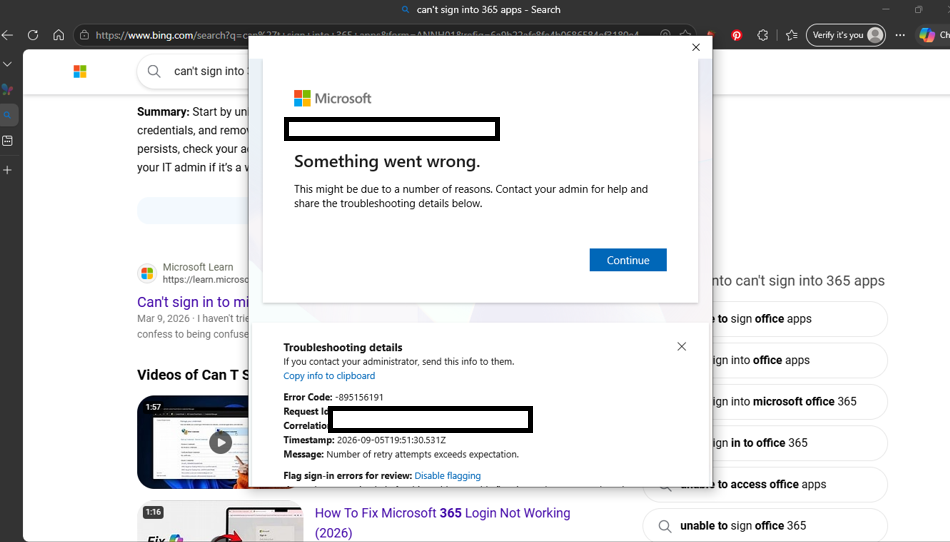The image size is (950, 542).
Task: Click the 'Videos of Can T S' heading
Action: click(x=193, y=375)
